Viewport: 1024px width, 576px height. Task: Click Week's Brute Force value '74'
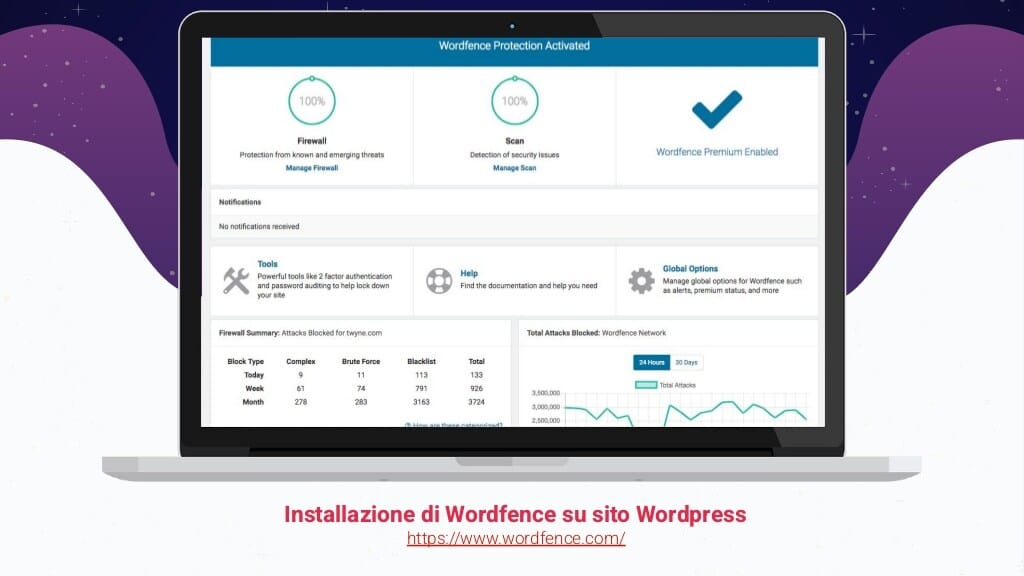click(360, 389)
